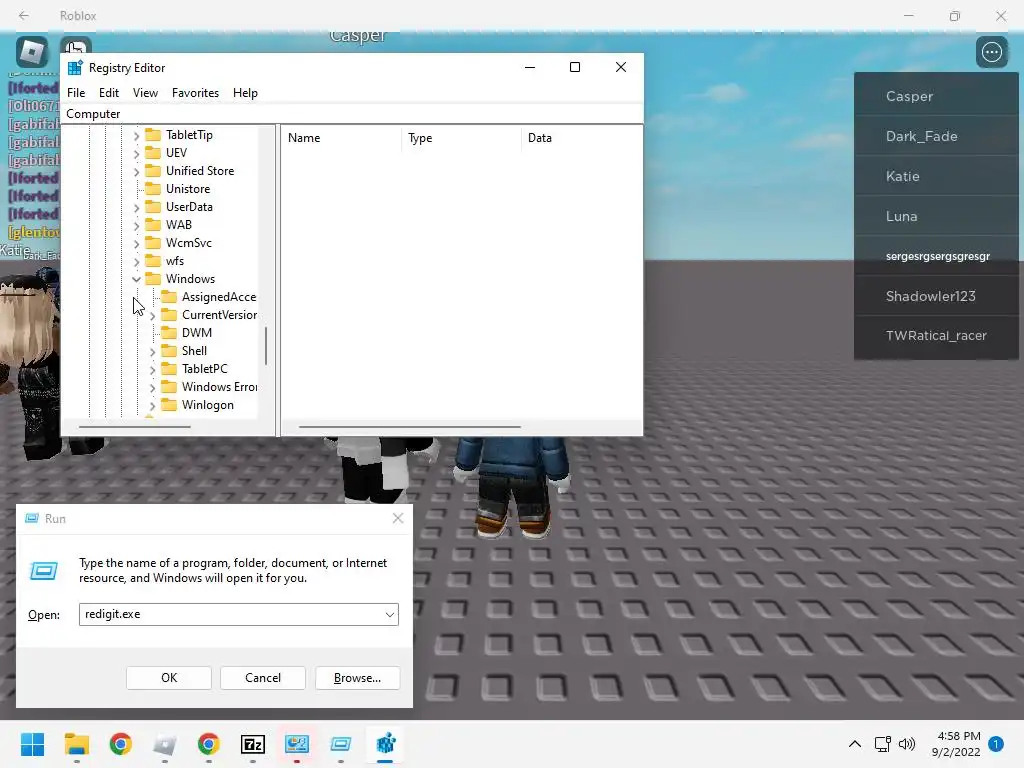Expand the UEV registry key

coord(136,153)
